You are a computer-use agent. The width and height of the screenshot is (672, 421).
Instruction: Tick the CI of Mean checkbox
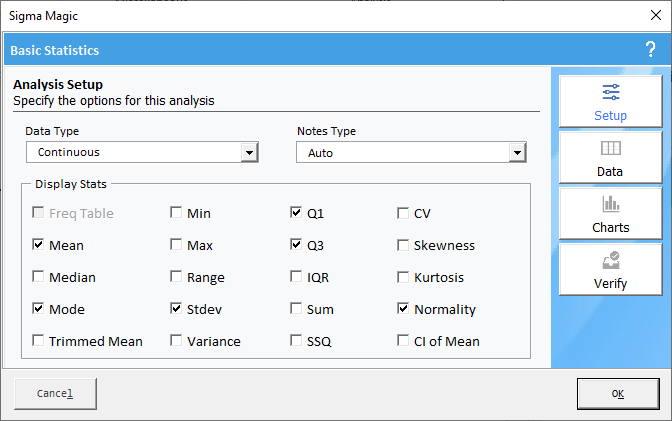tap(403, 341)
